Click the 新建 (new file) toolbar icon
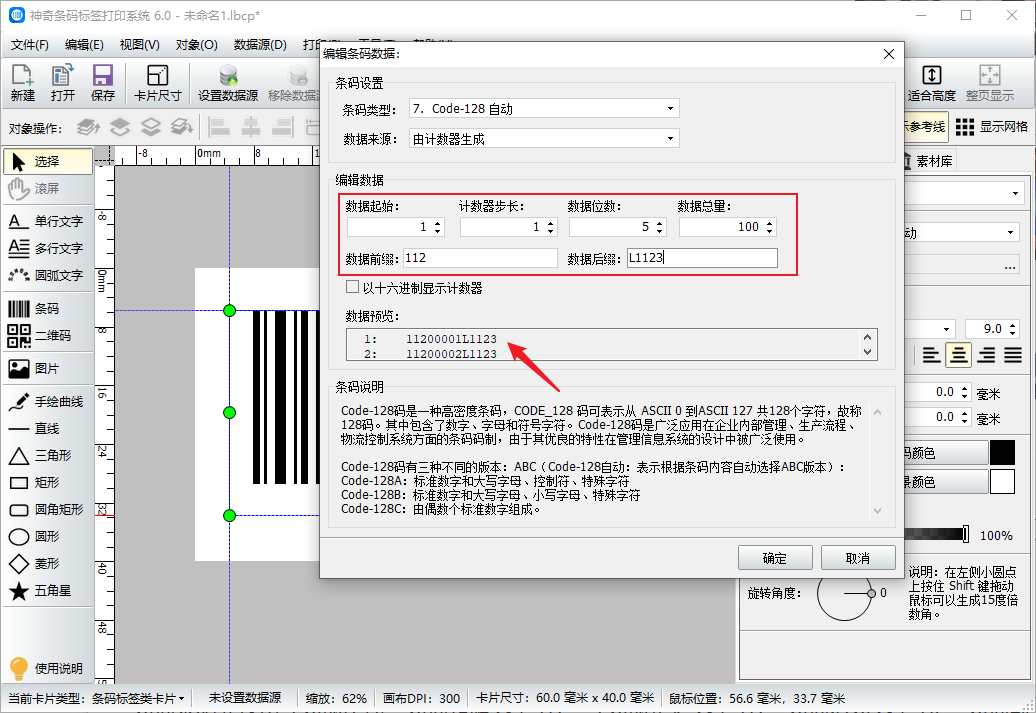The image size is (1036, 713). [x=22, y=83]
